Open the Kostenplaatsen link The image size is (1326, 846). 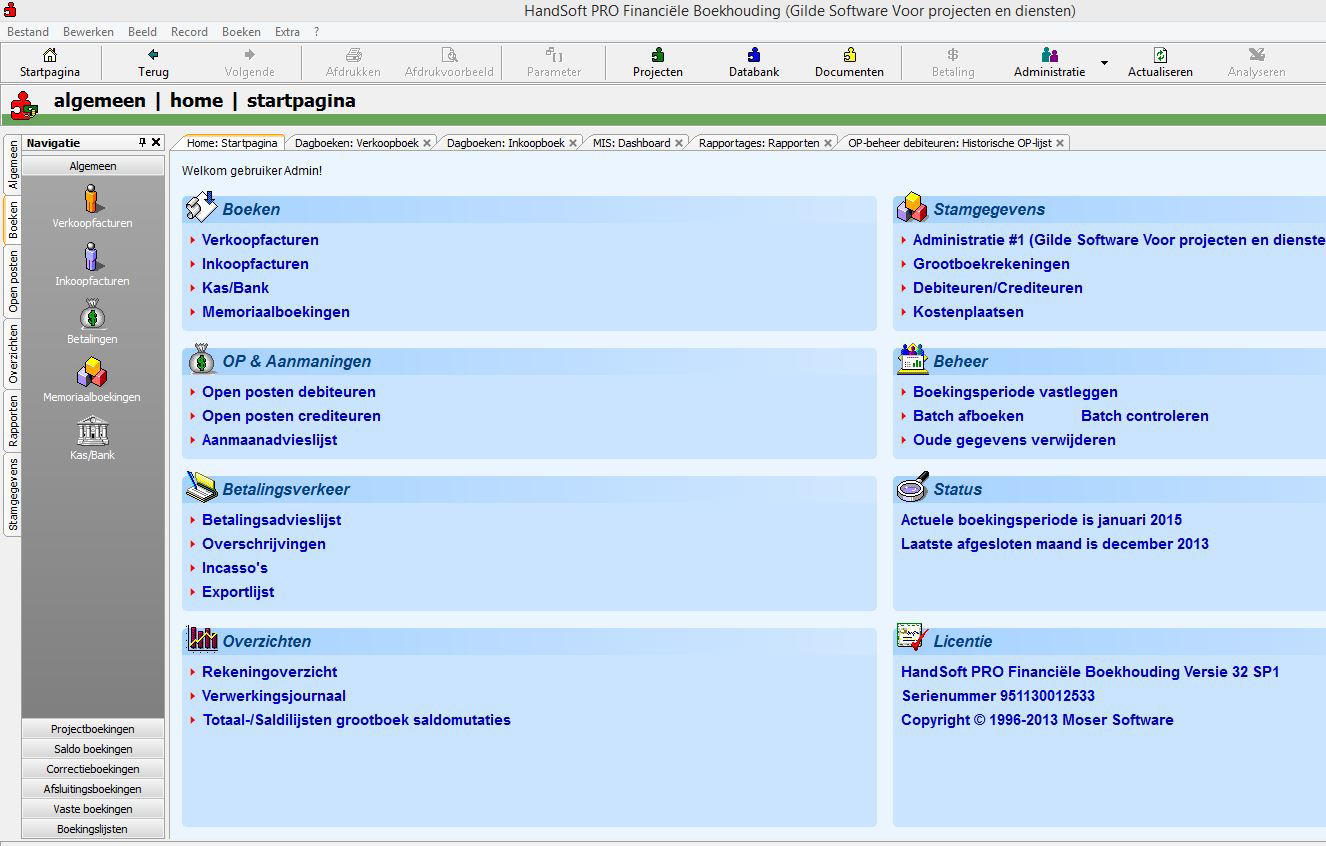click(x=968, y=312)
